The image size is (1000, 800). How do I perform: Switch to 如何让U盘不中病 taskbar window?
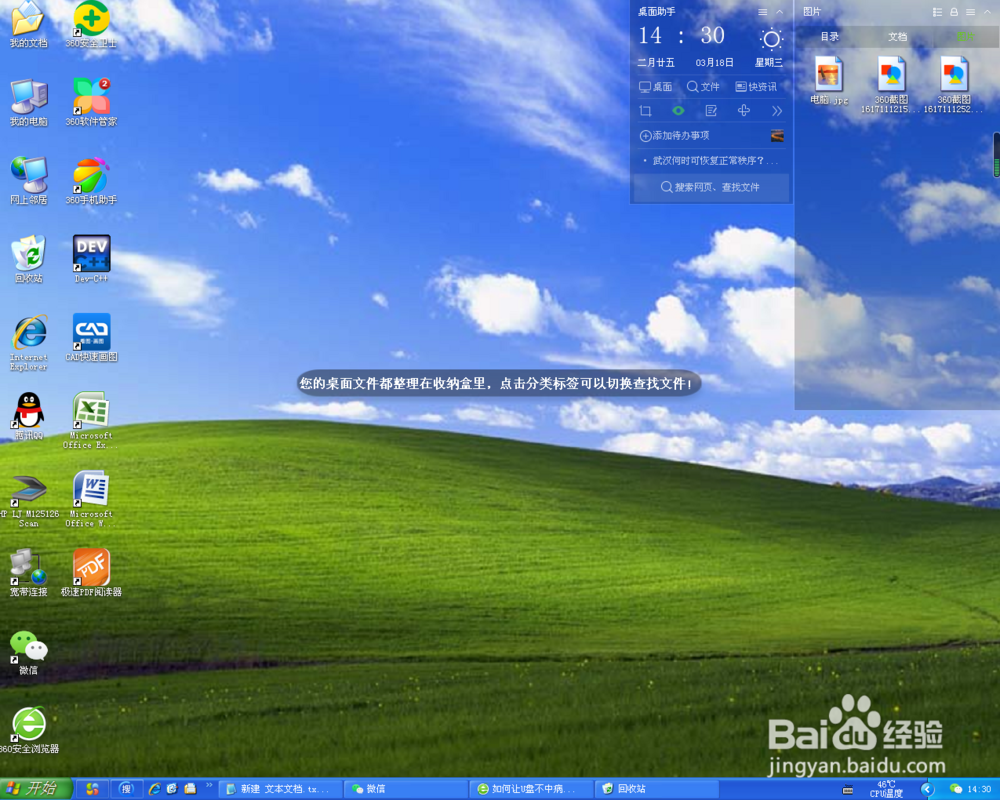pyautogui.click(x=531, y=789)
